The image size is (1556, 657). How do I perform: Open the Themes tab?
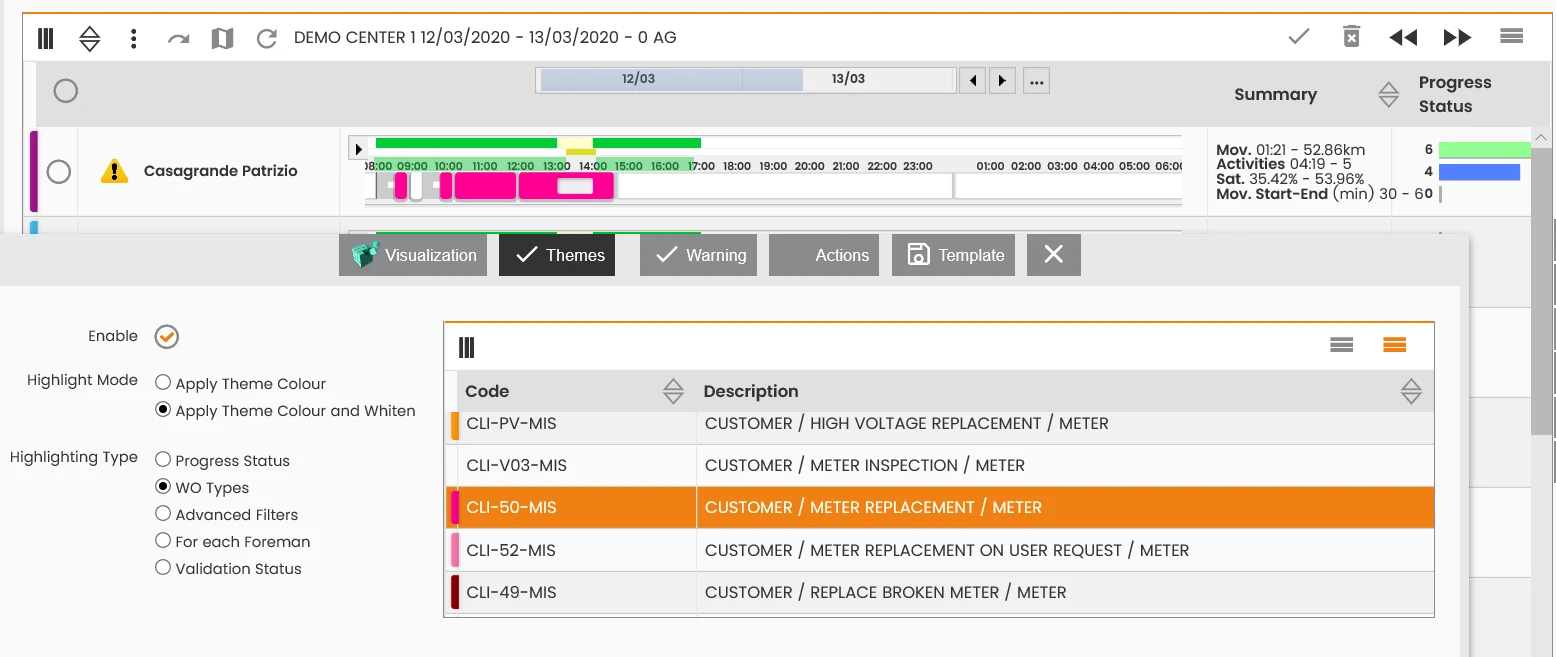[557, 255]
